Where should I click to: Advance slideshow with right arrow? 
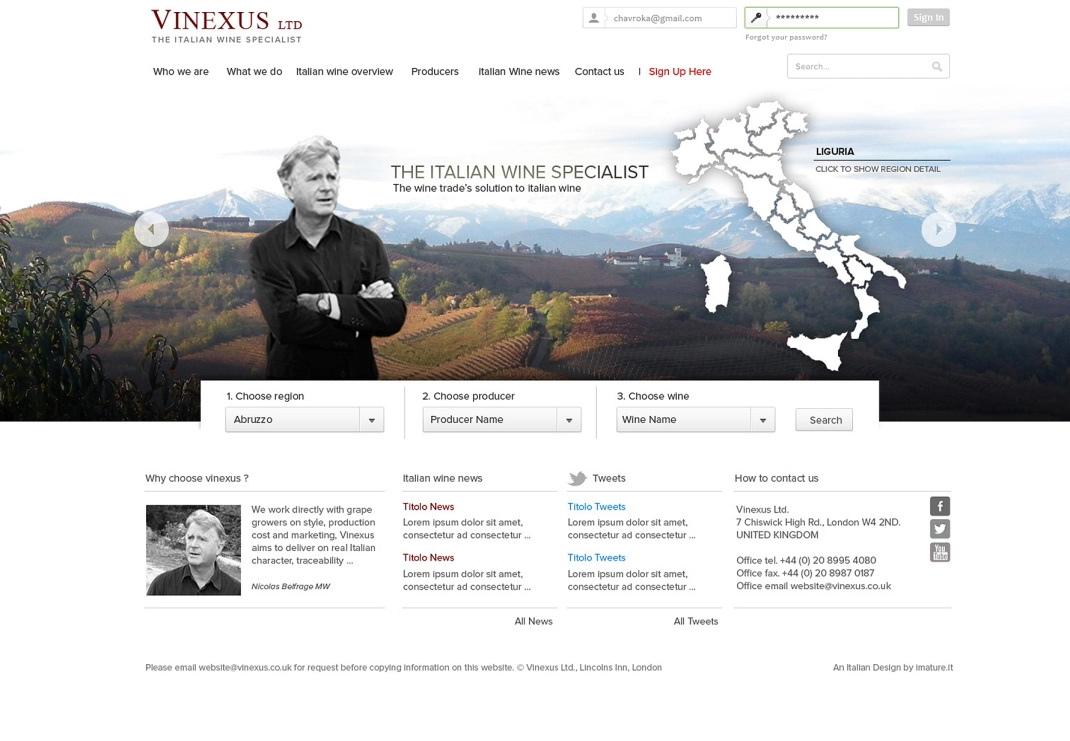click(938, 230)
